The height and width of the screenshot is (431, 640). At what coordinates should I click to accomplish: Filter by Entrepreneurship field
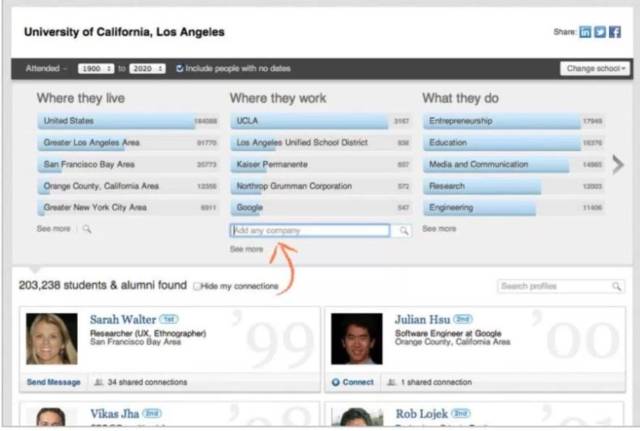click(513, 121)
